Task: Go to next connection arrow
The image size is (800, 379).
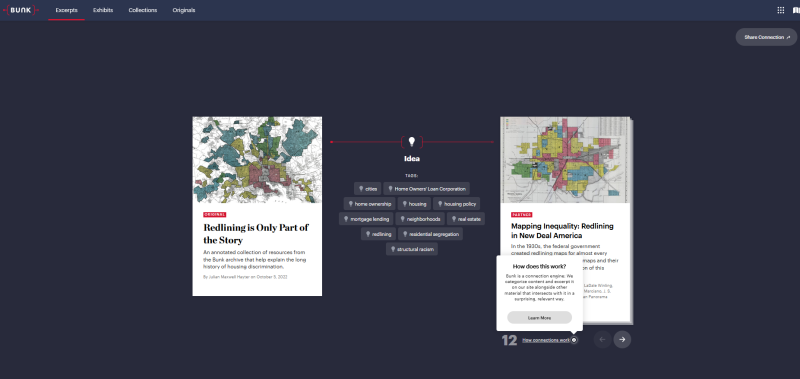Action: point(622,339)
